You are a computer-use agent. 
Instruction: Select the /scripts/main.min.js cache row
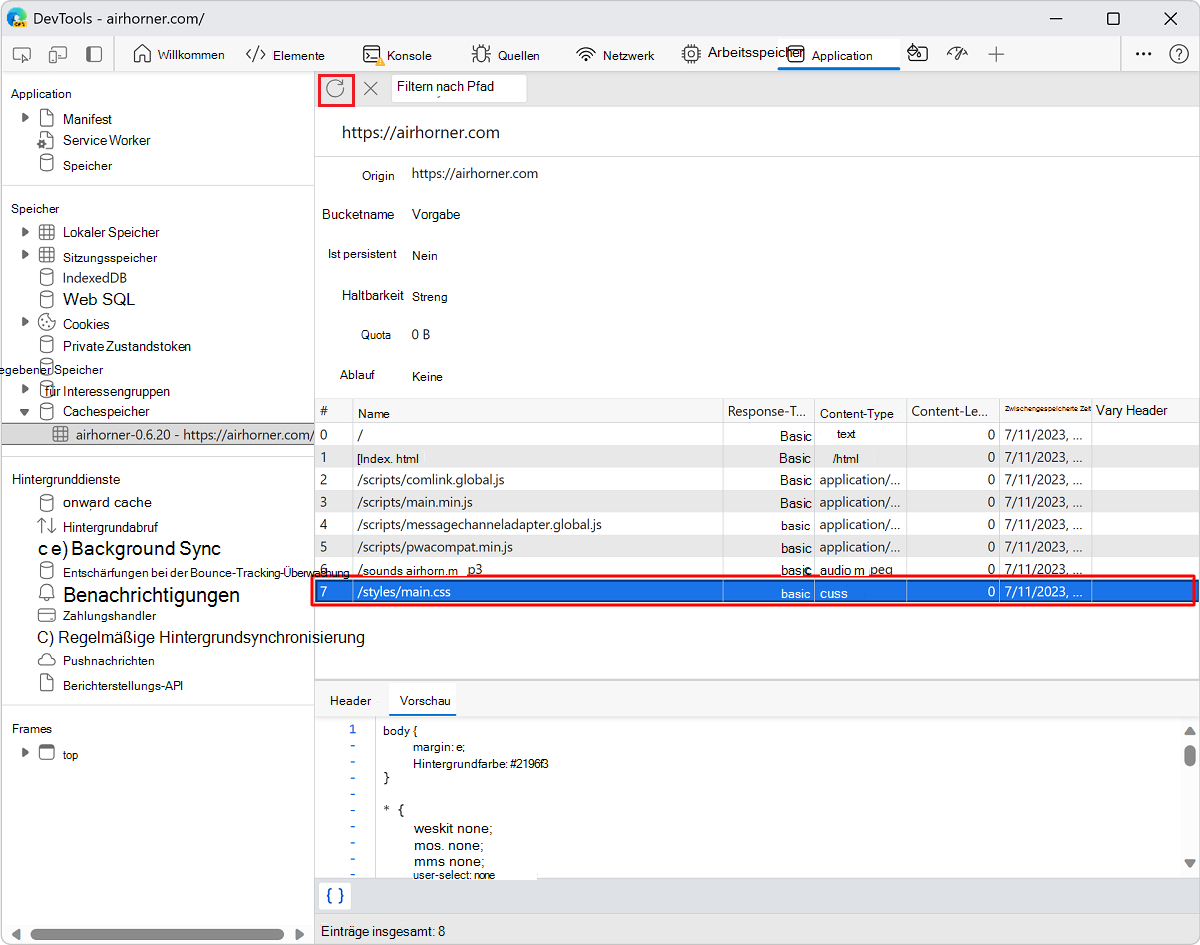[756, 502]
